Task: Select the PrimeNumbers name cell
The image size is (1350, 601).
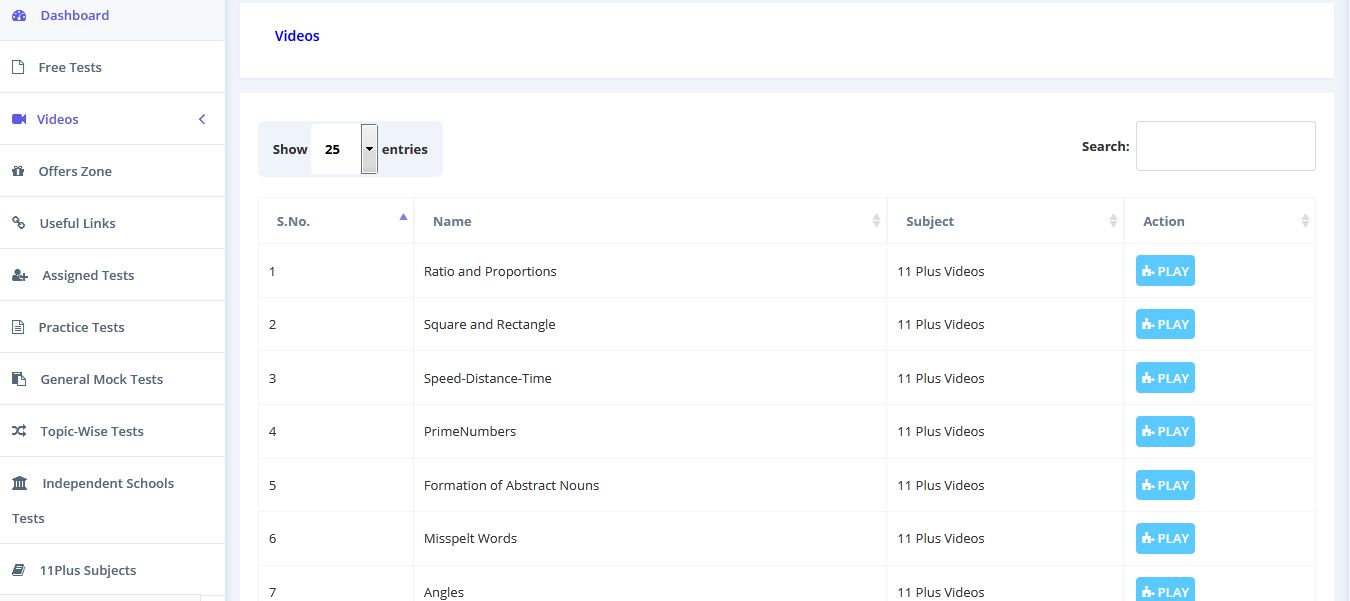Action: point(650,431)
